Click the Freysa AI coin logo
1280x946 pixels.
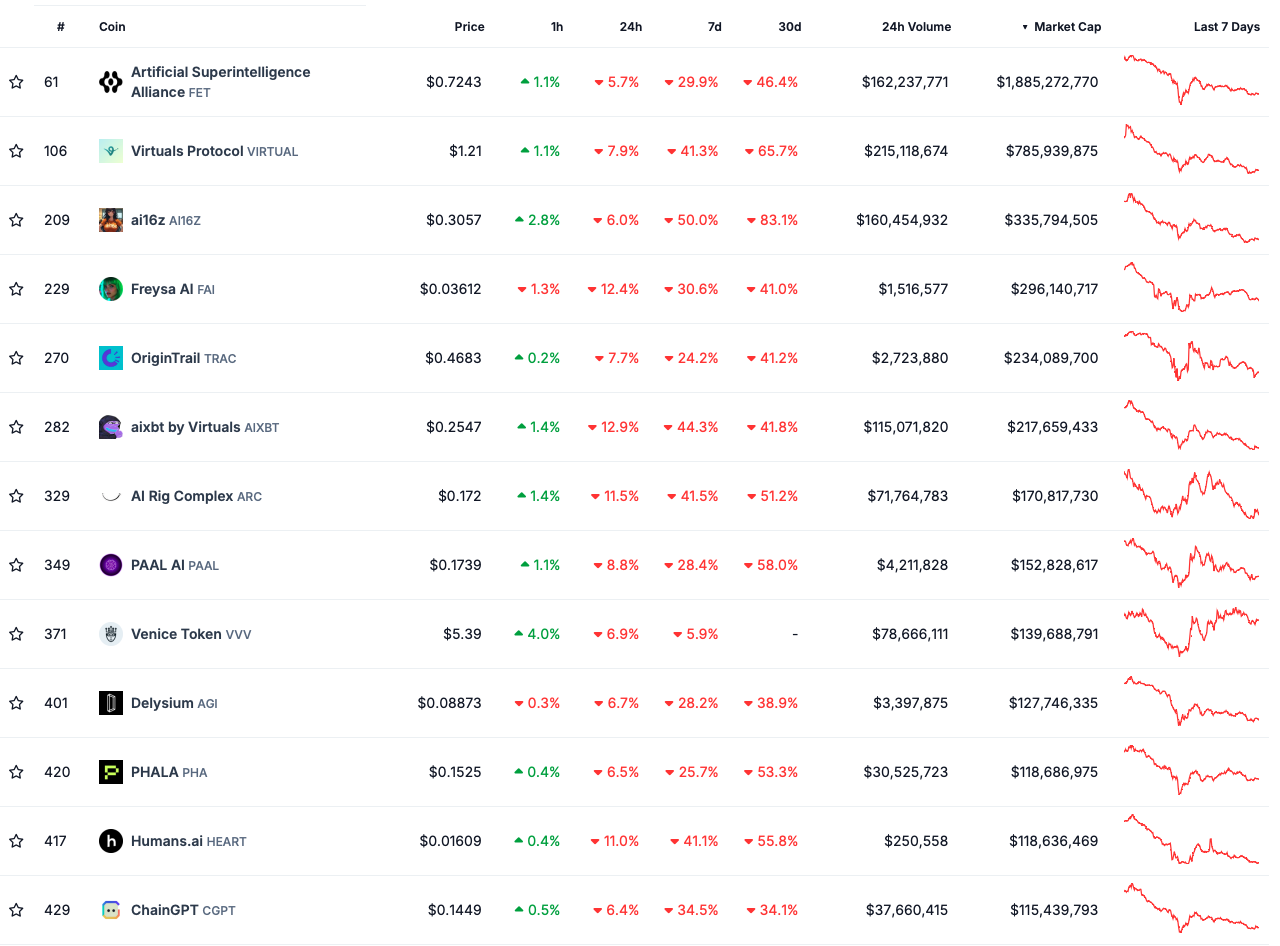[111, 289]
